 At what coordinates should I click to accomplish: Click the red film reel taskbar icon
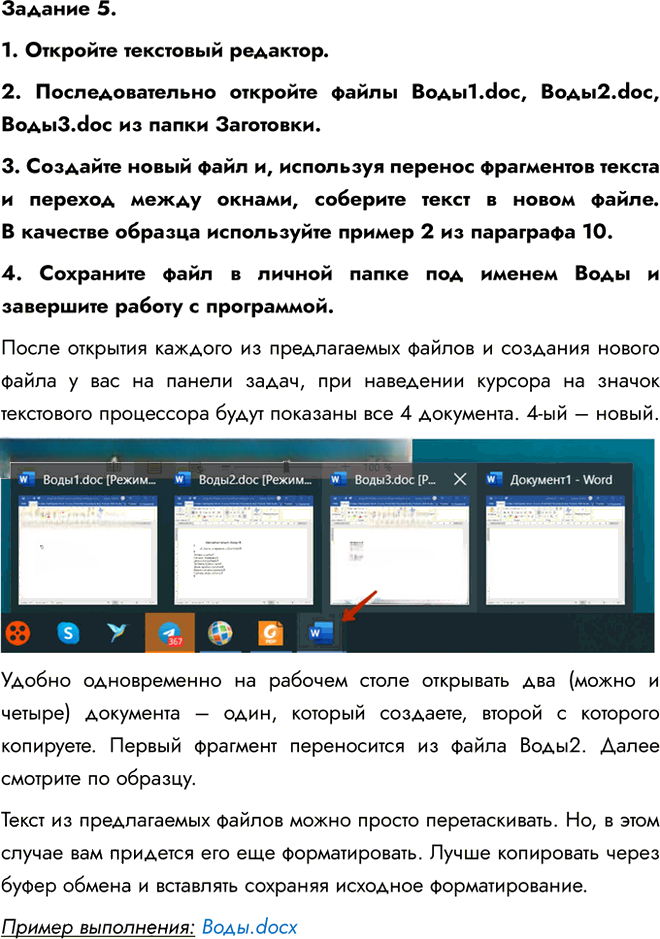click(x=18, y=632)
